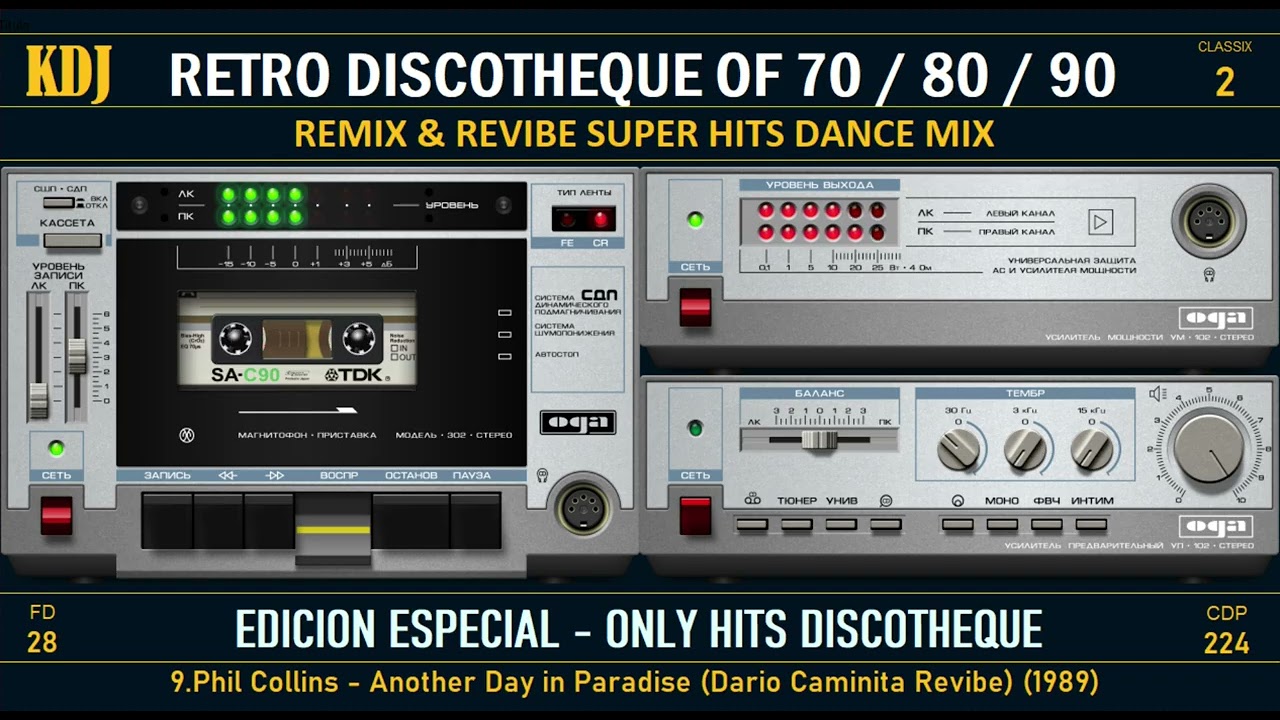Hit the ПАУЗА pause key
The height and width of the screenshot is (720, 1280).
pos(475,519)
